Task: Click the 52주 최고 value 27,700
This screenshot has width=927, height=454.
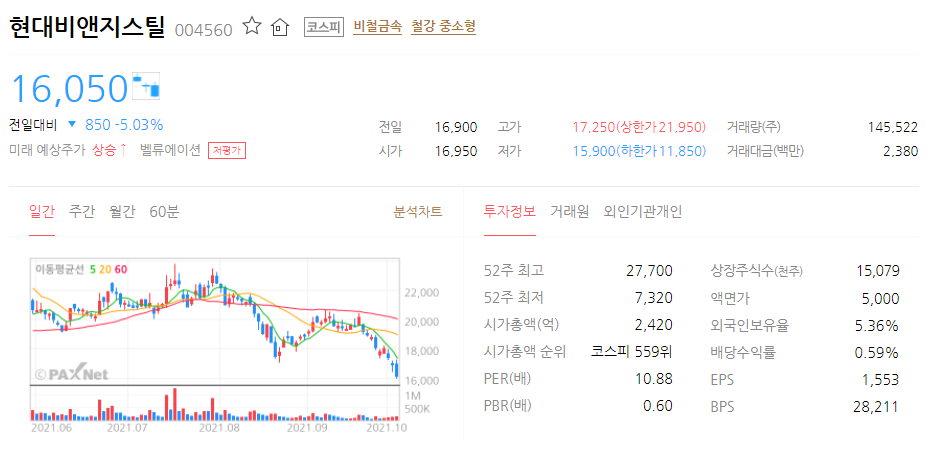Action: click(649, 271)
